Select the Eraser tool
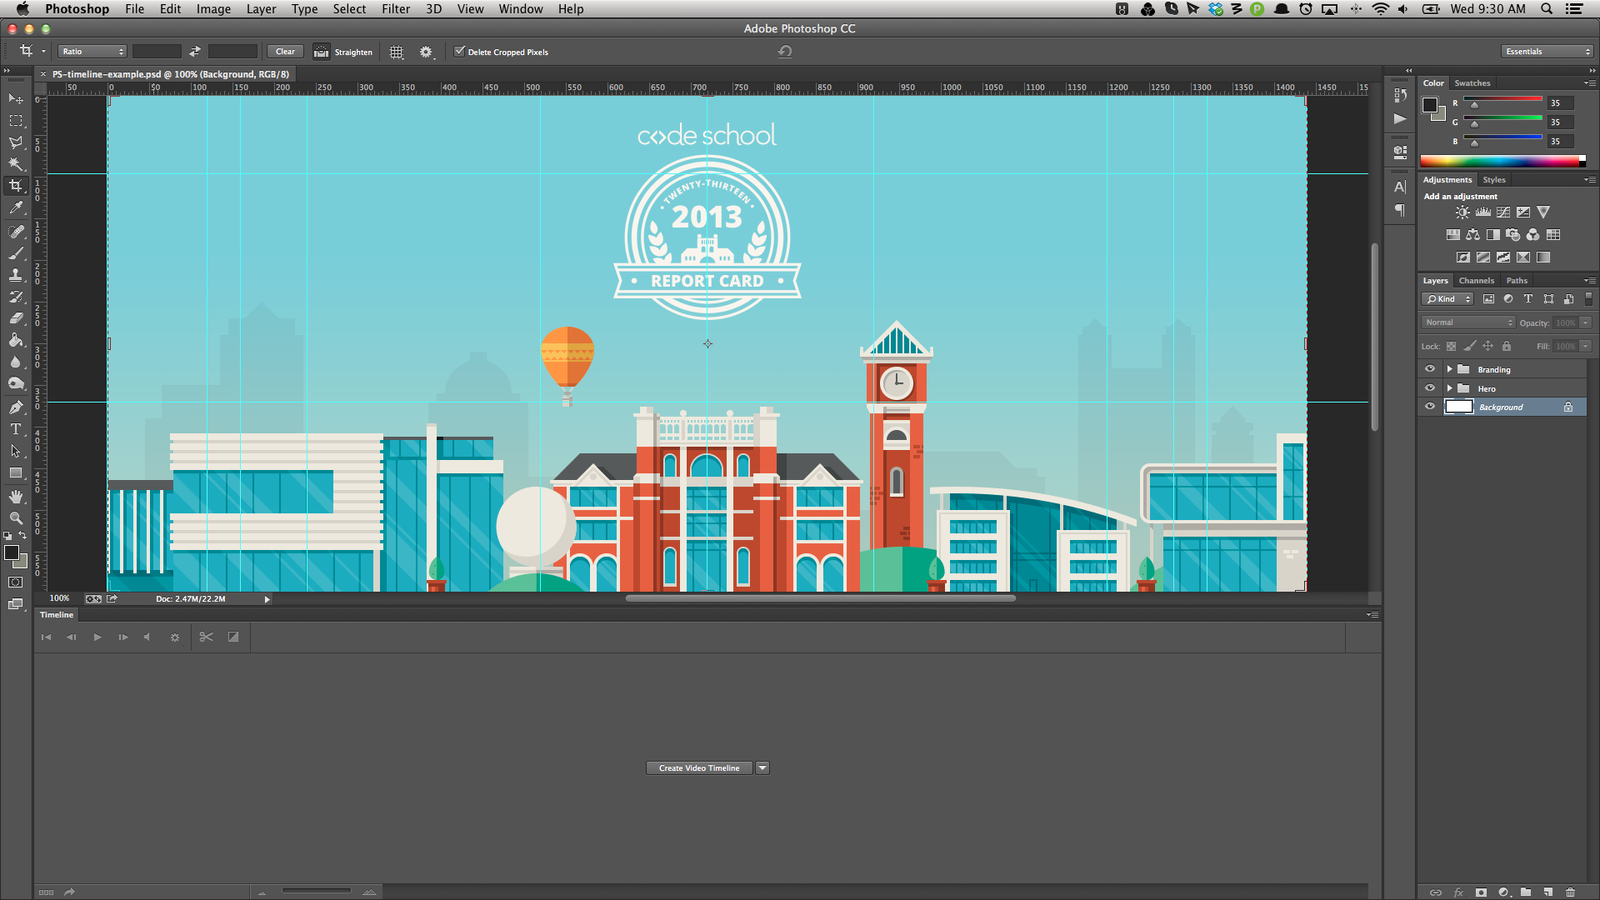 (16, 318)
